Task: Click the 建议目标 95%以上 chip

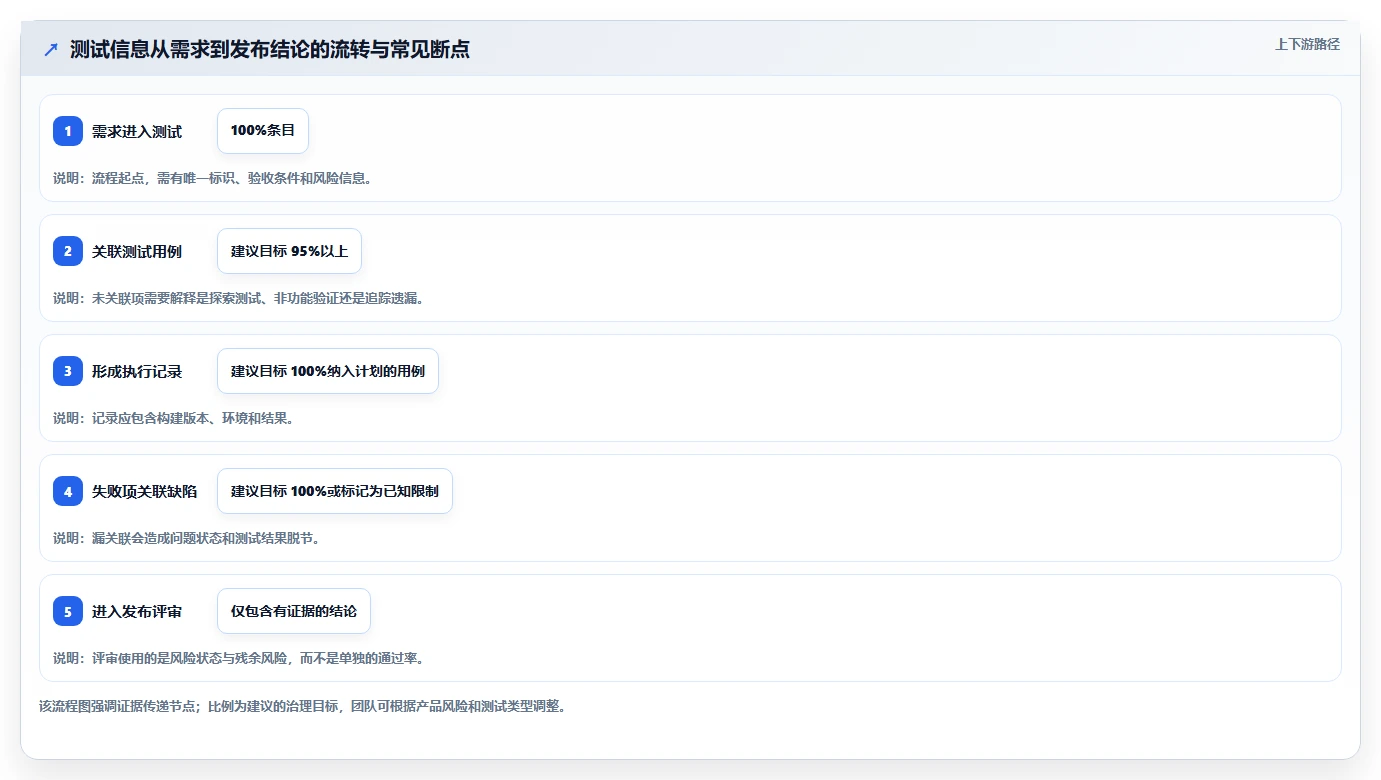Action: (289, 251)
